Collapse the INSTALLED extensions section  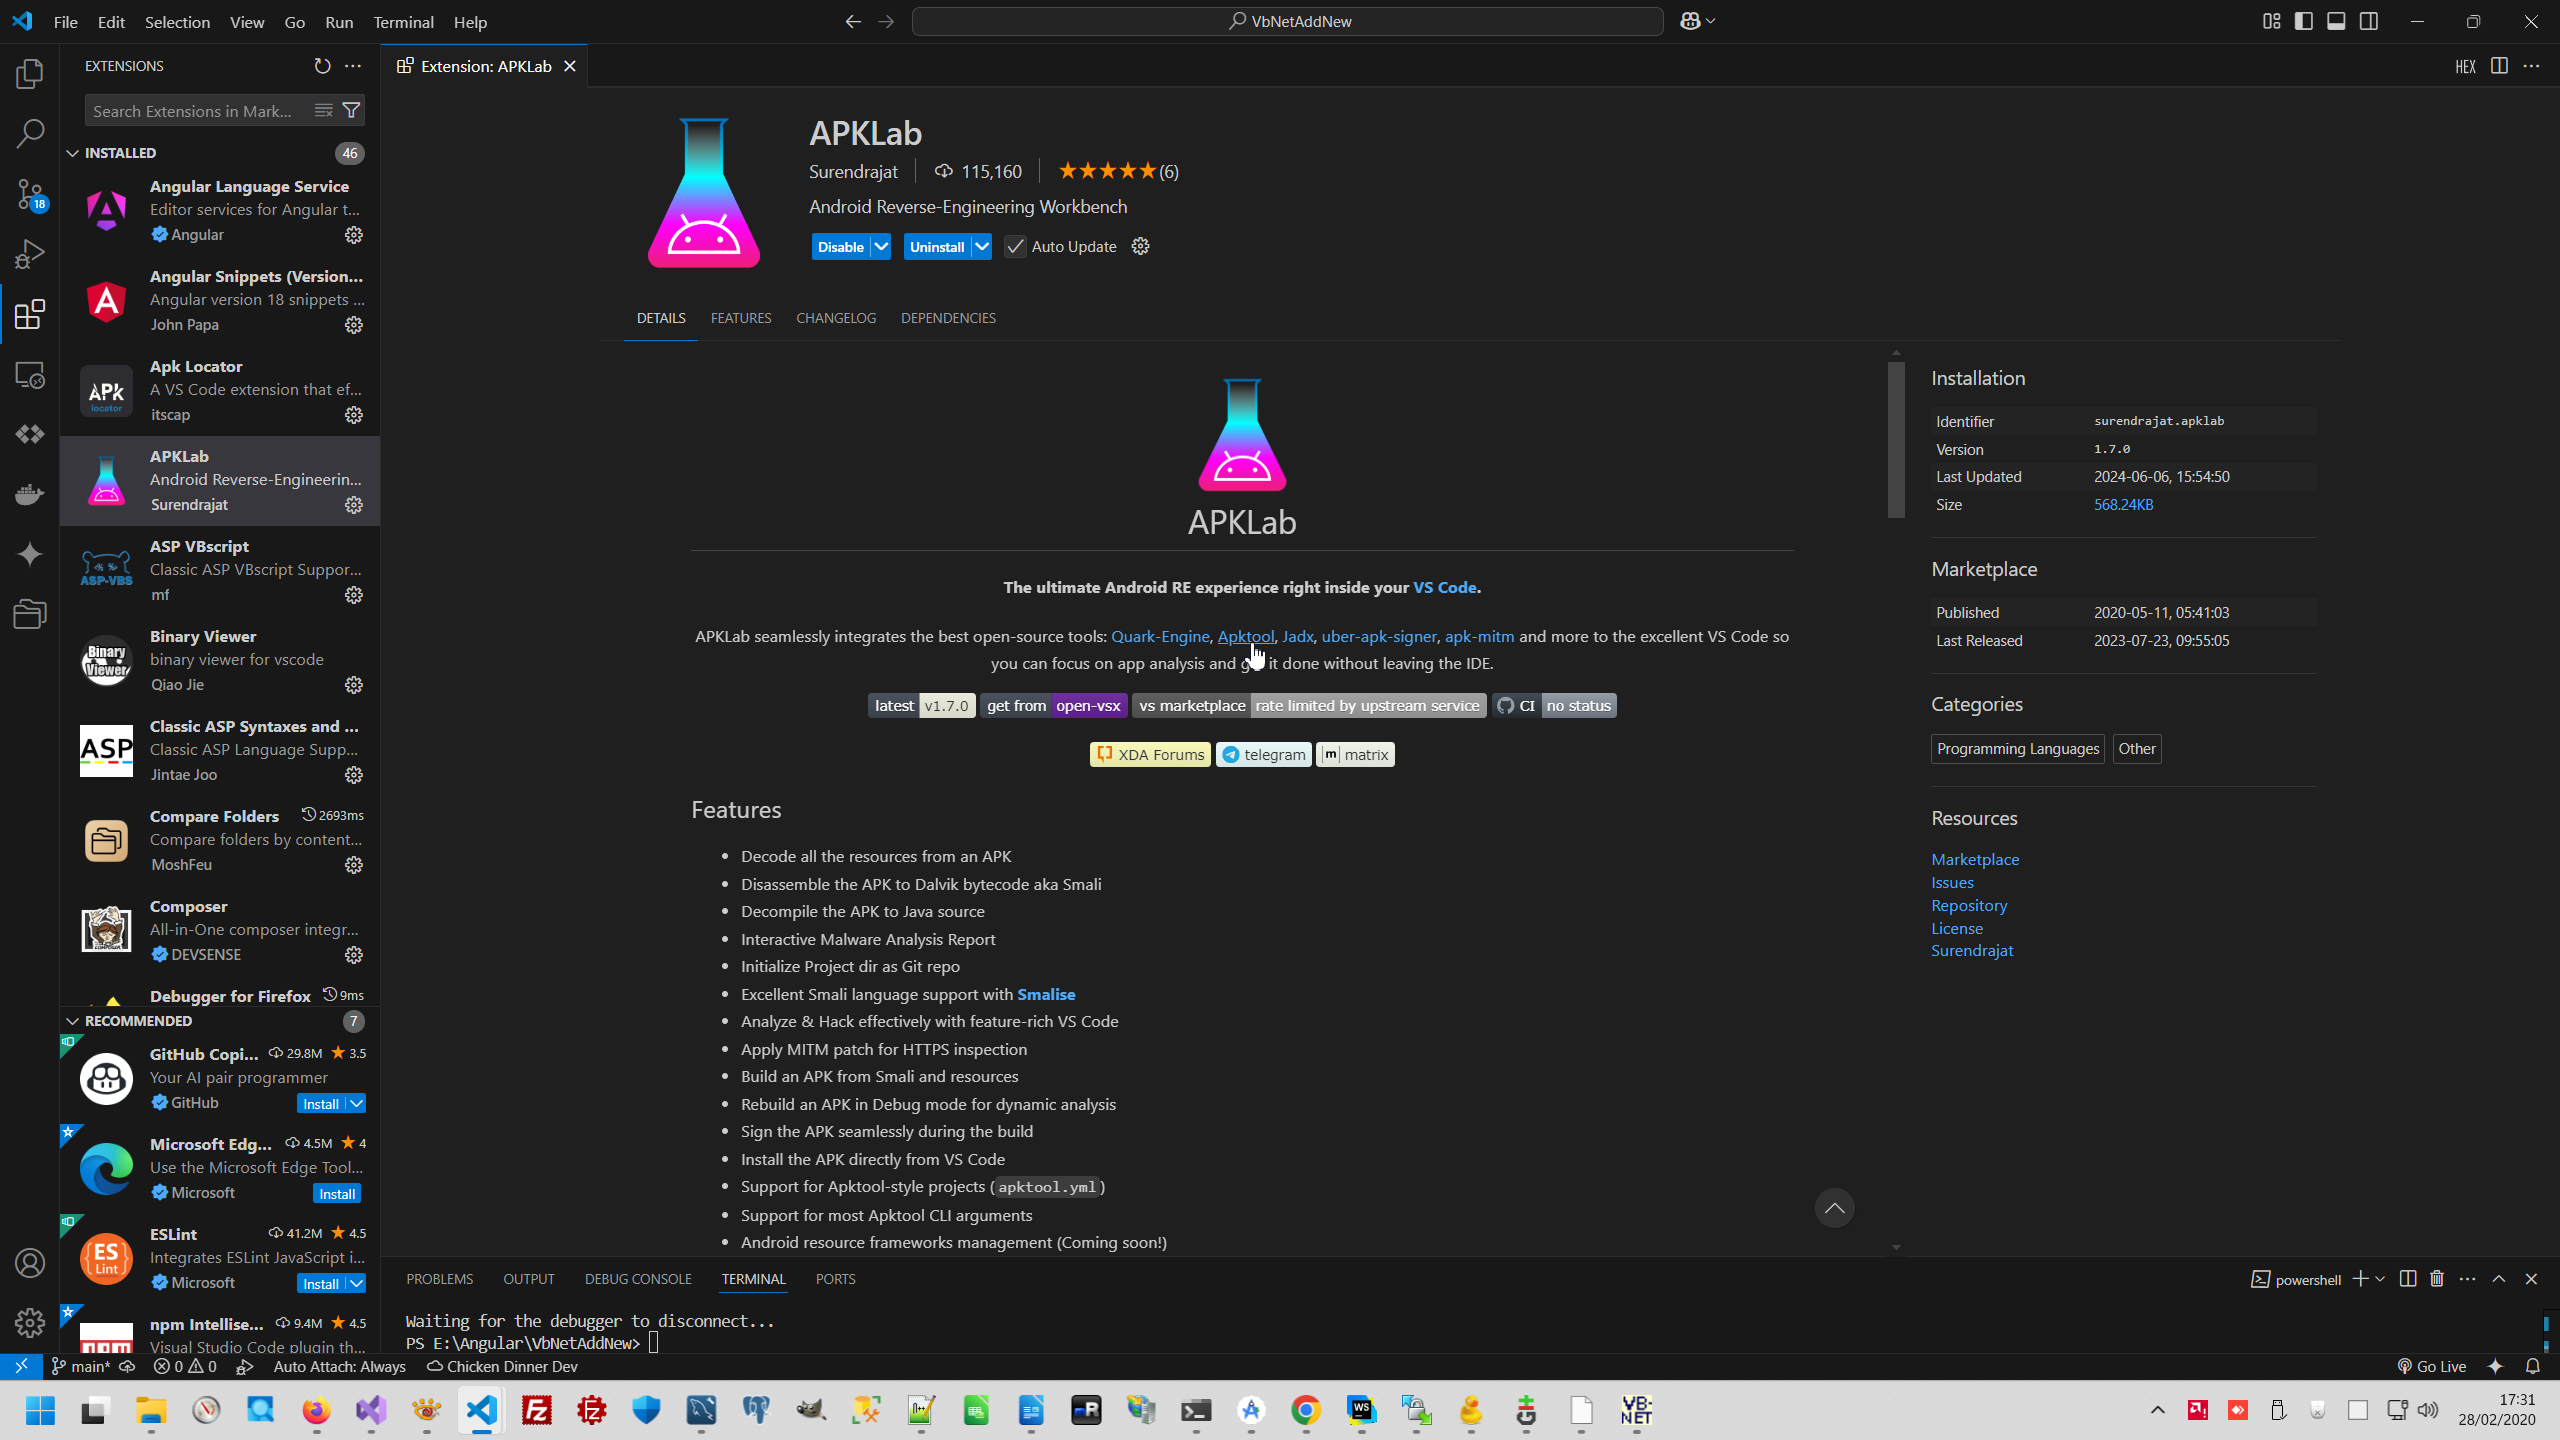(x=73, y=152)
